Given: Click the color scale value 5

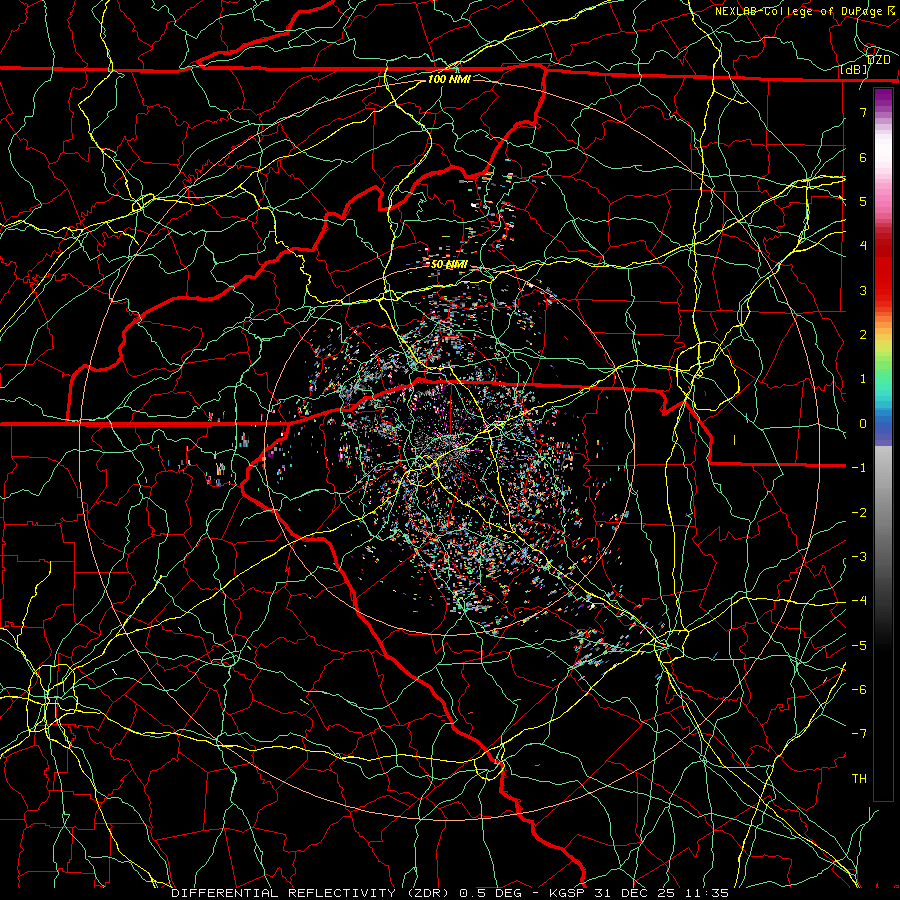Looking at the screenshot, I should (x=863, y=201).
